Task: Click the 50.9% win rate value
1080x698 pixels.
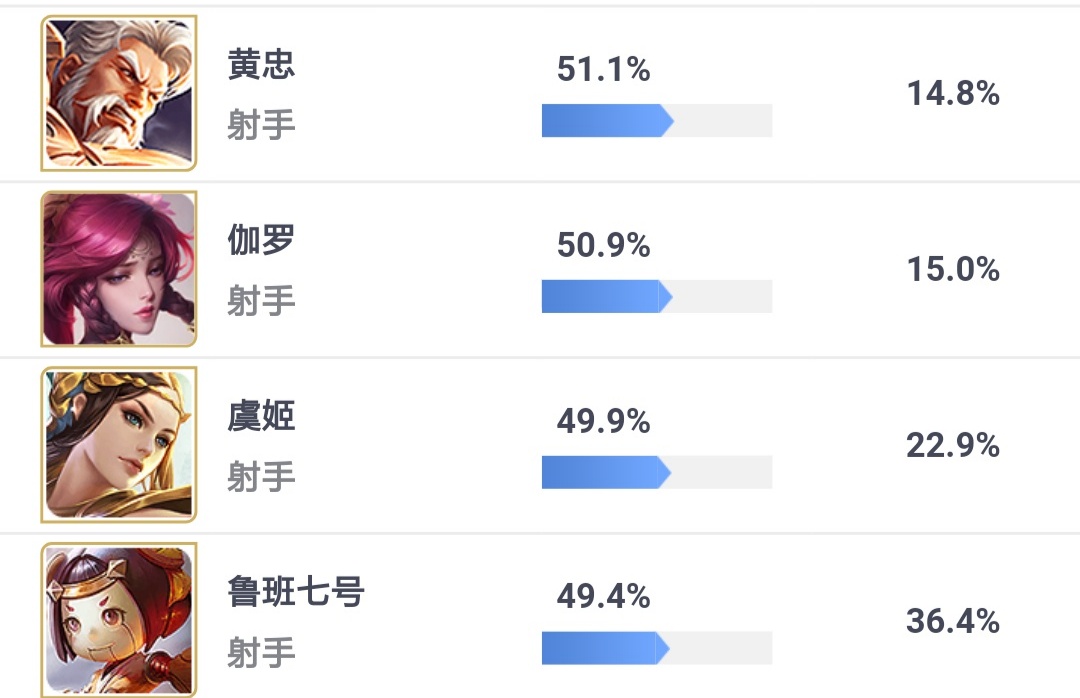Action: click(603, 246)
